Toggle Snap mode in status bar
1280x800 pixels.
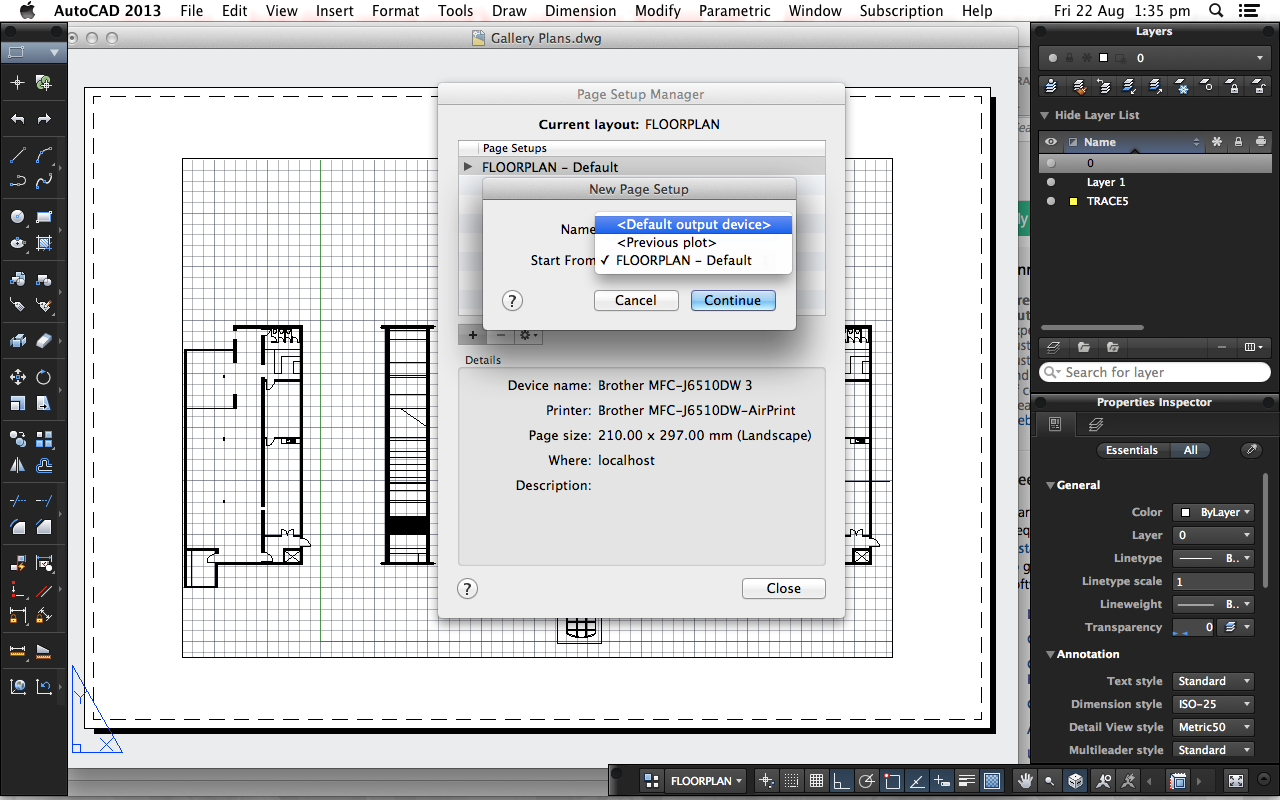coord(791,781)
